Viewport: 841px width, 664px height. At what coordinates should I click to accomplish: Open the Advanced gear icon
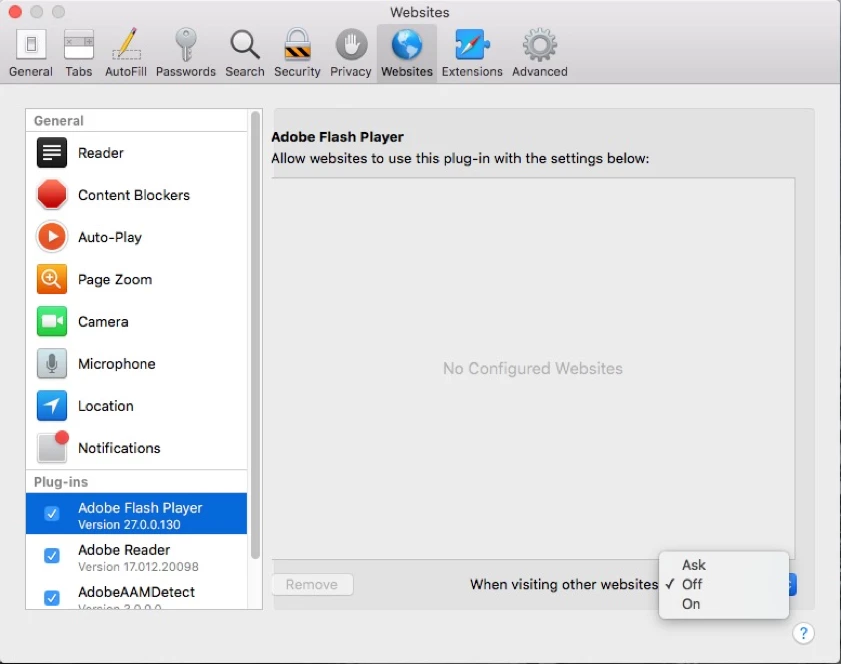tap(540, 45)
